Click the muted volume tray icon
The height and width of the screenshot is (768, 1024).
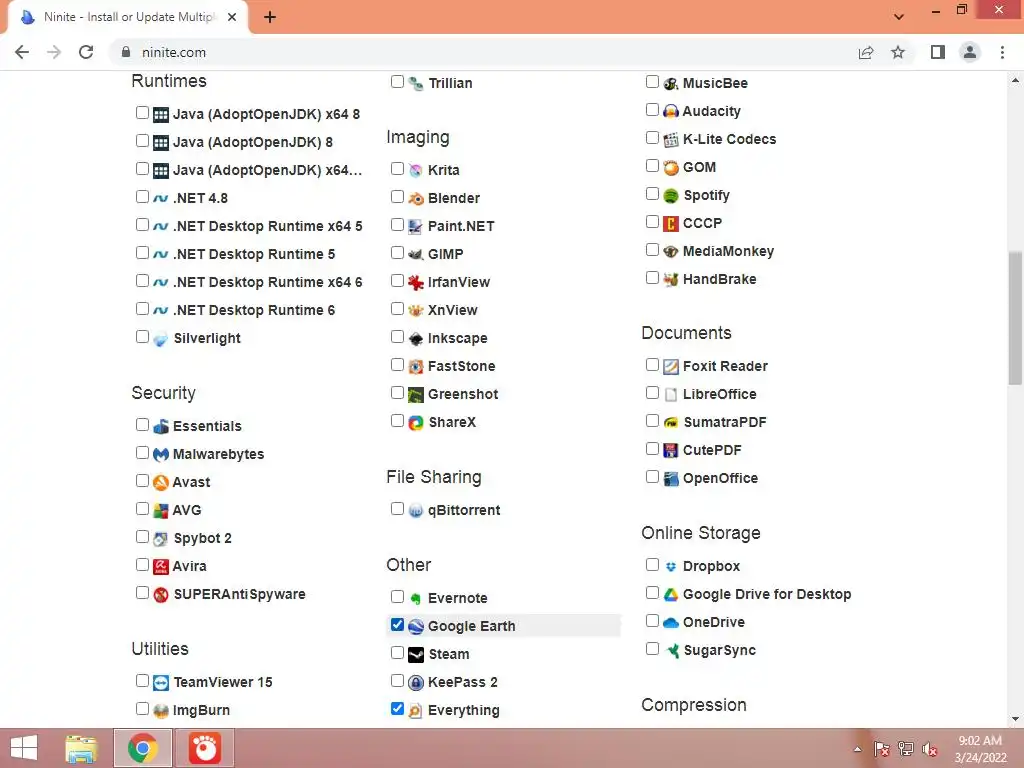(930, 749)
